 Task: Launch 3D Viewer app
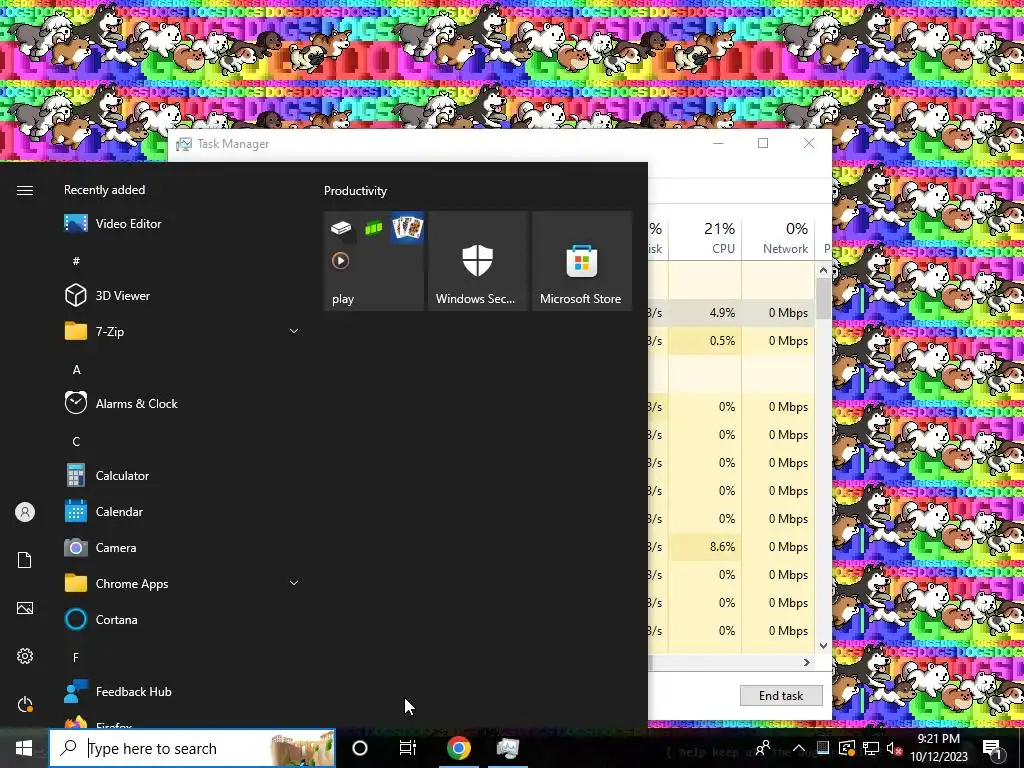click(x=180, y=295)
